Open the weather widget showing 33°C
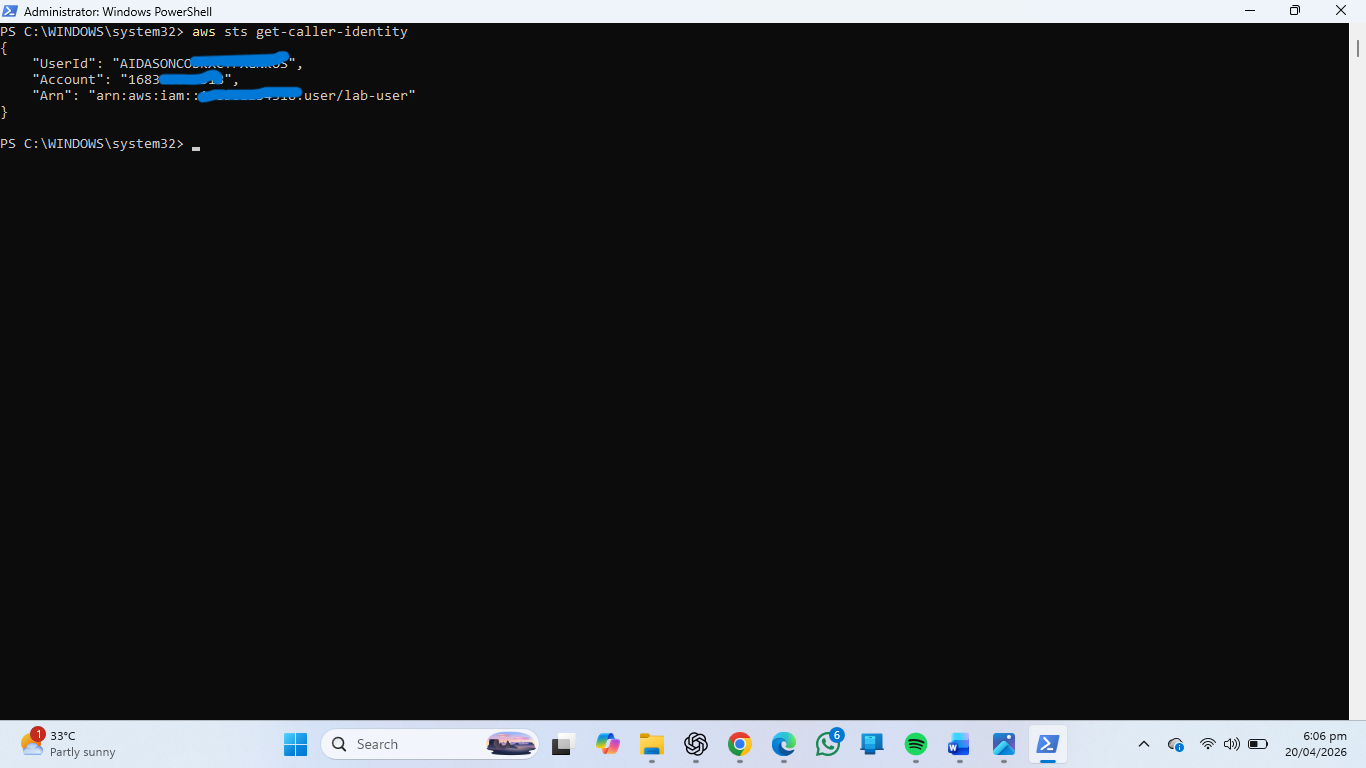This screenshot has height=768, width=1366. 68,744
